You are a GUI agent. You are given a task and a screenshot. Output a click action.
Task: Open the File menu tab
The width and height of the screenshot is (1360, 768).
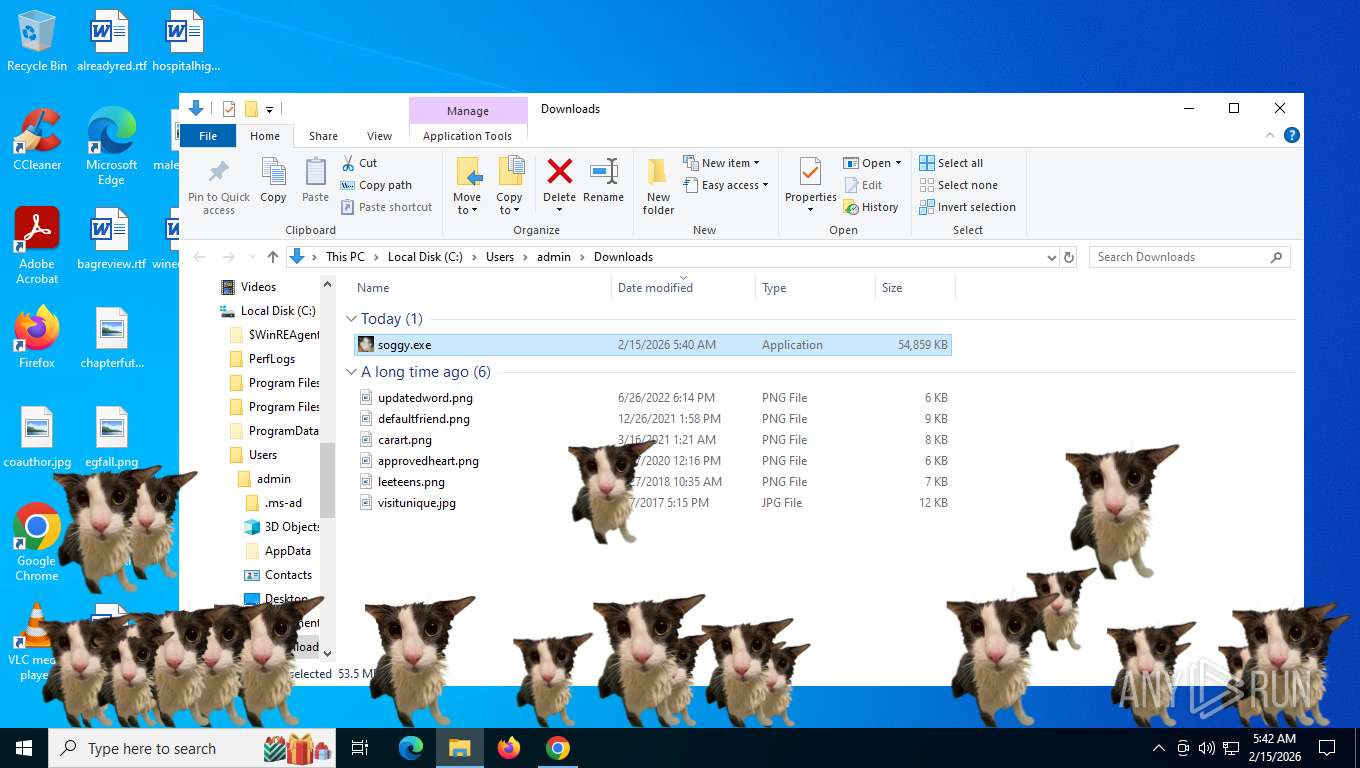208,136
